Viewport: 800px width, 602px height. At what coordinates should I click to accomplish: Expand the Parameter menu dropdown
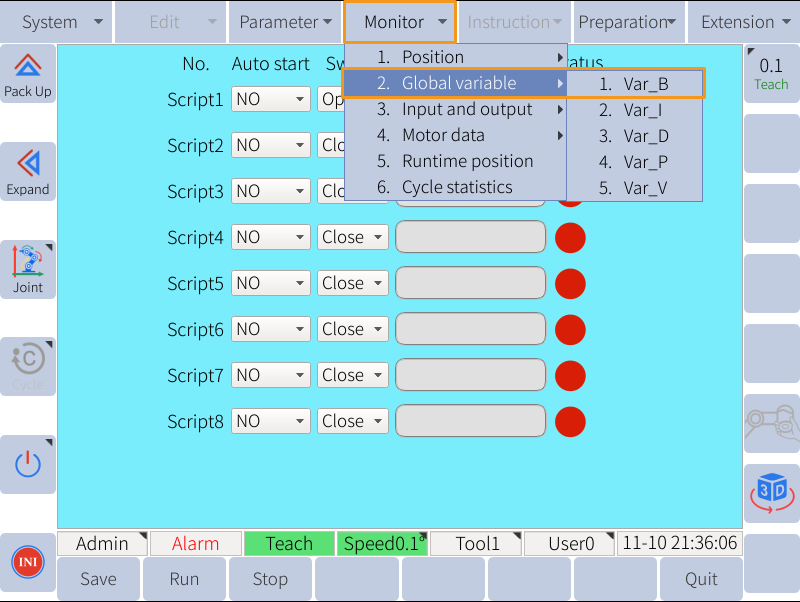point(285,21)
